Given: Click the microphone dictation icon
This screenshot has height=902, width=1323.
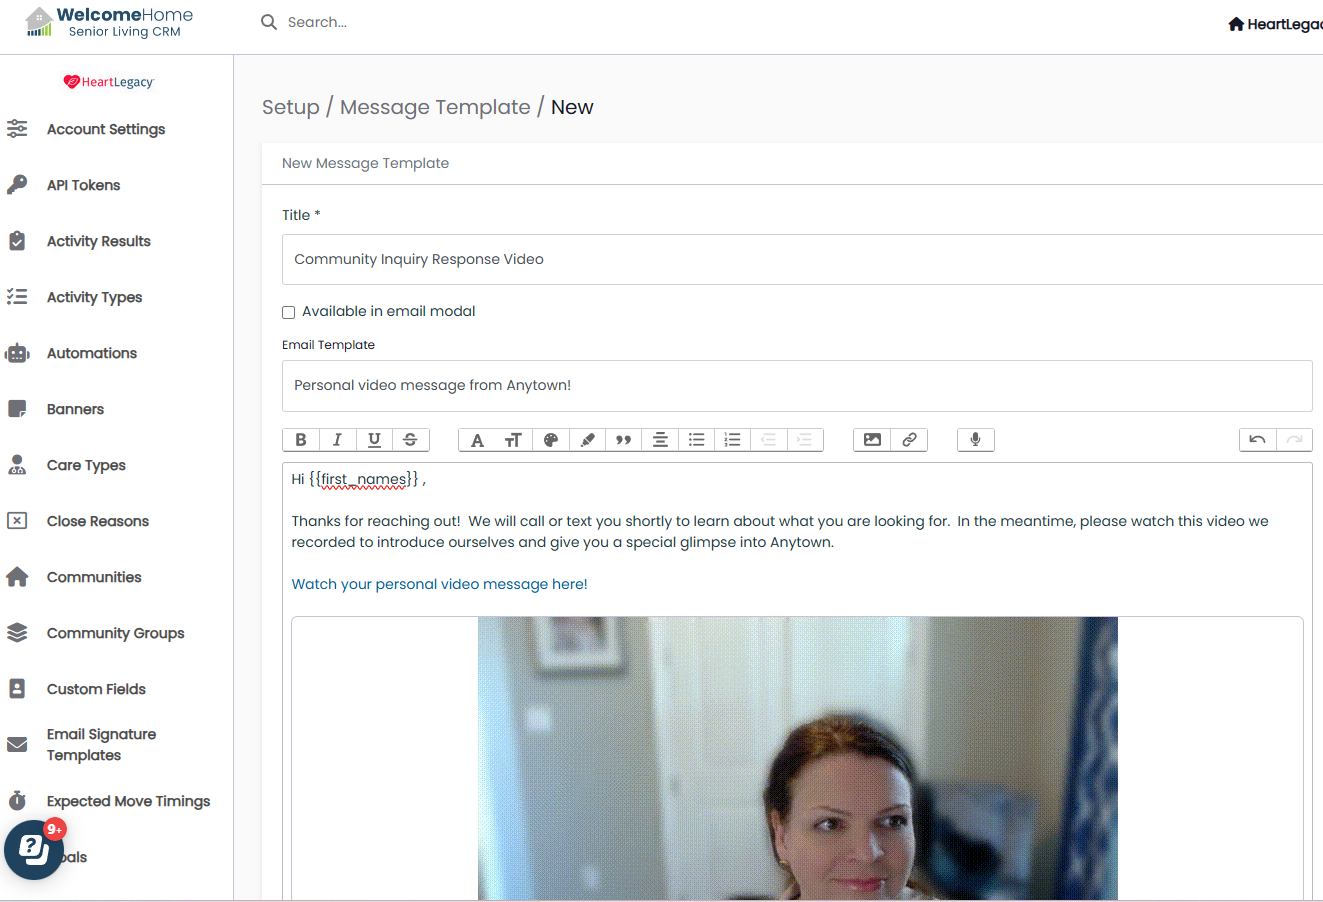Looking at the screenshot, I should click(975, 440).
